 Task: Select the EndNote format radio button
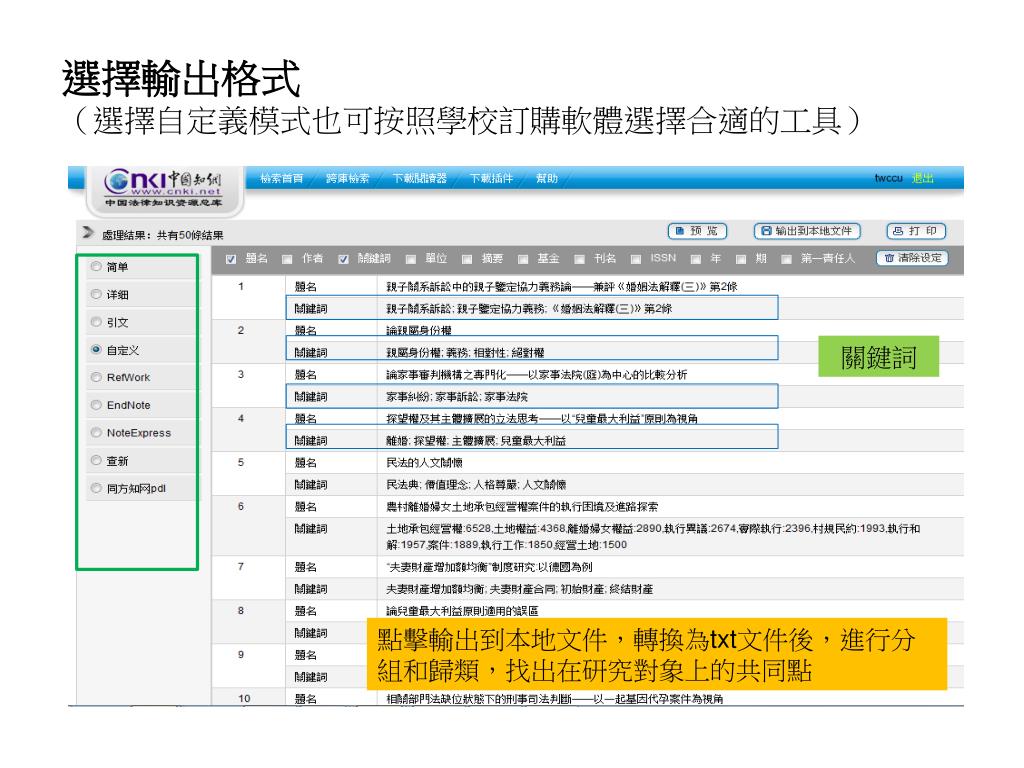[x=96, y=405]
